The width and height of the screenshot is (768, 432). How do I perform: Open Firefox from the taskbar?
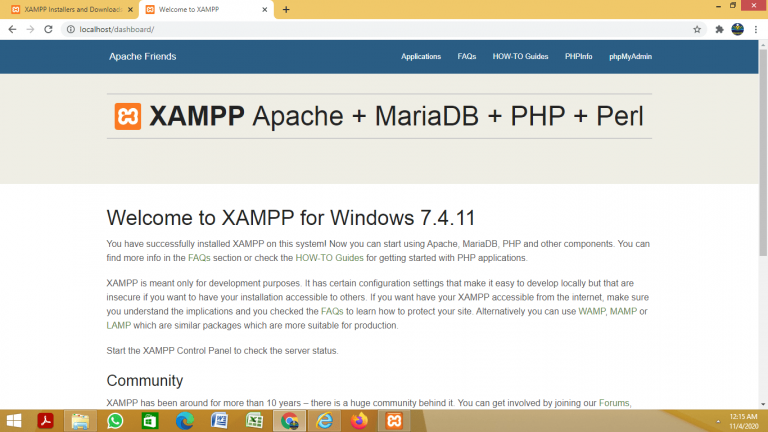coord(359,421)
